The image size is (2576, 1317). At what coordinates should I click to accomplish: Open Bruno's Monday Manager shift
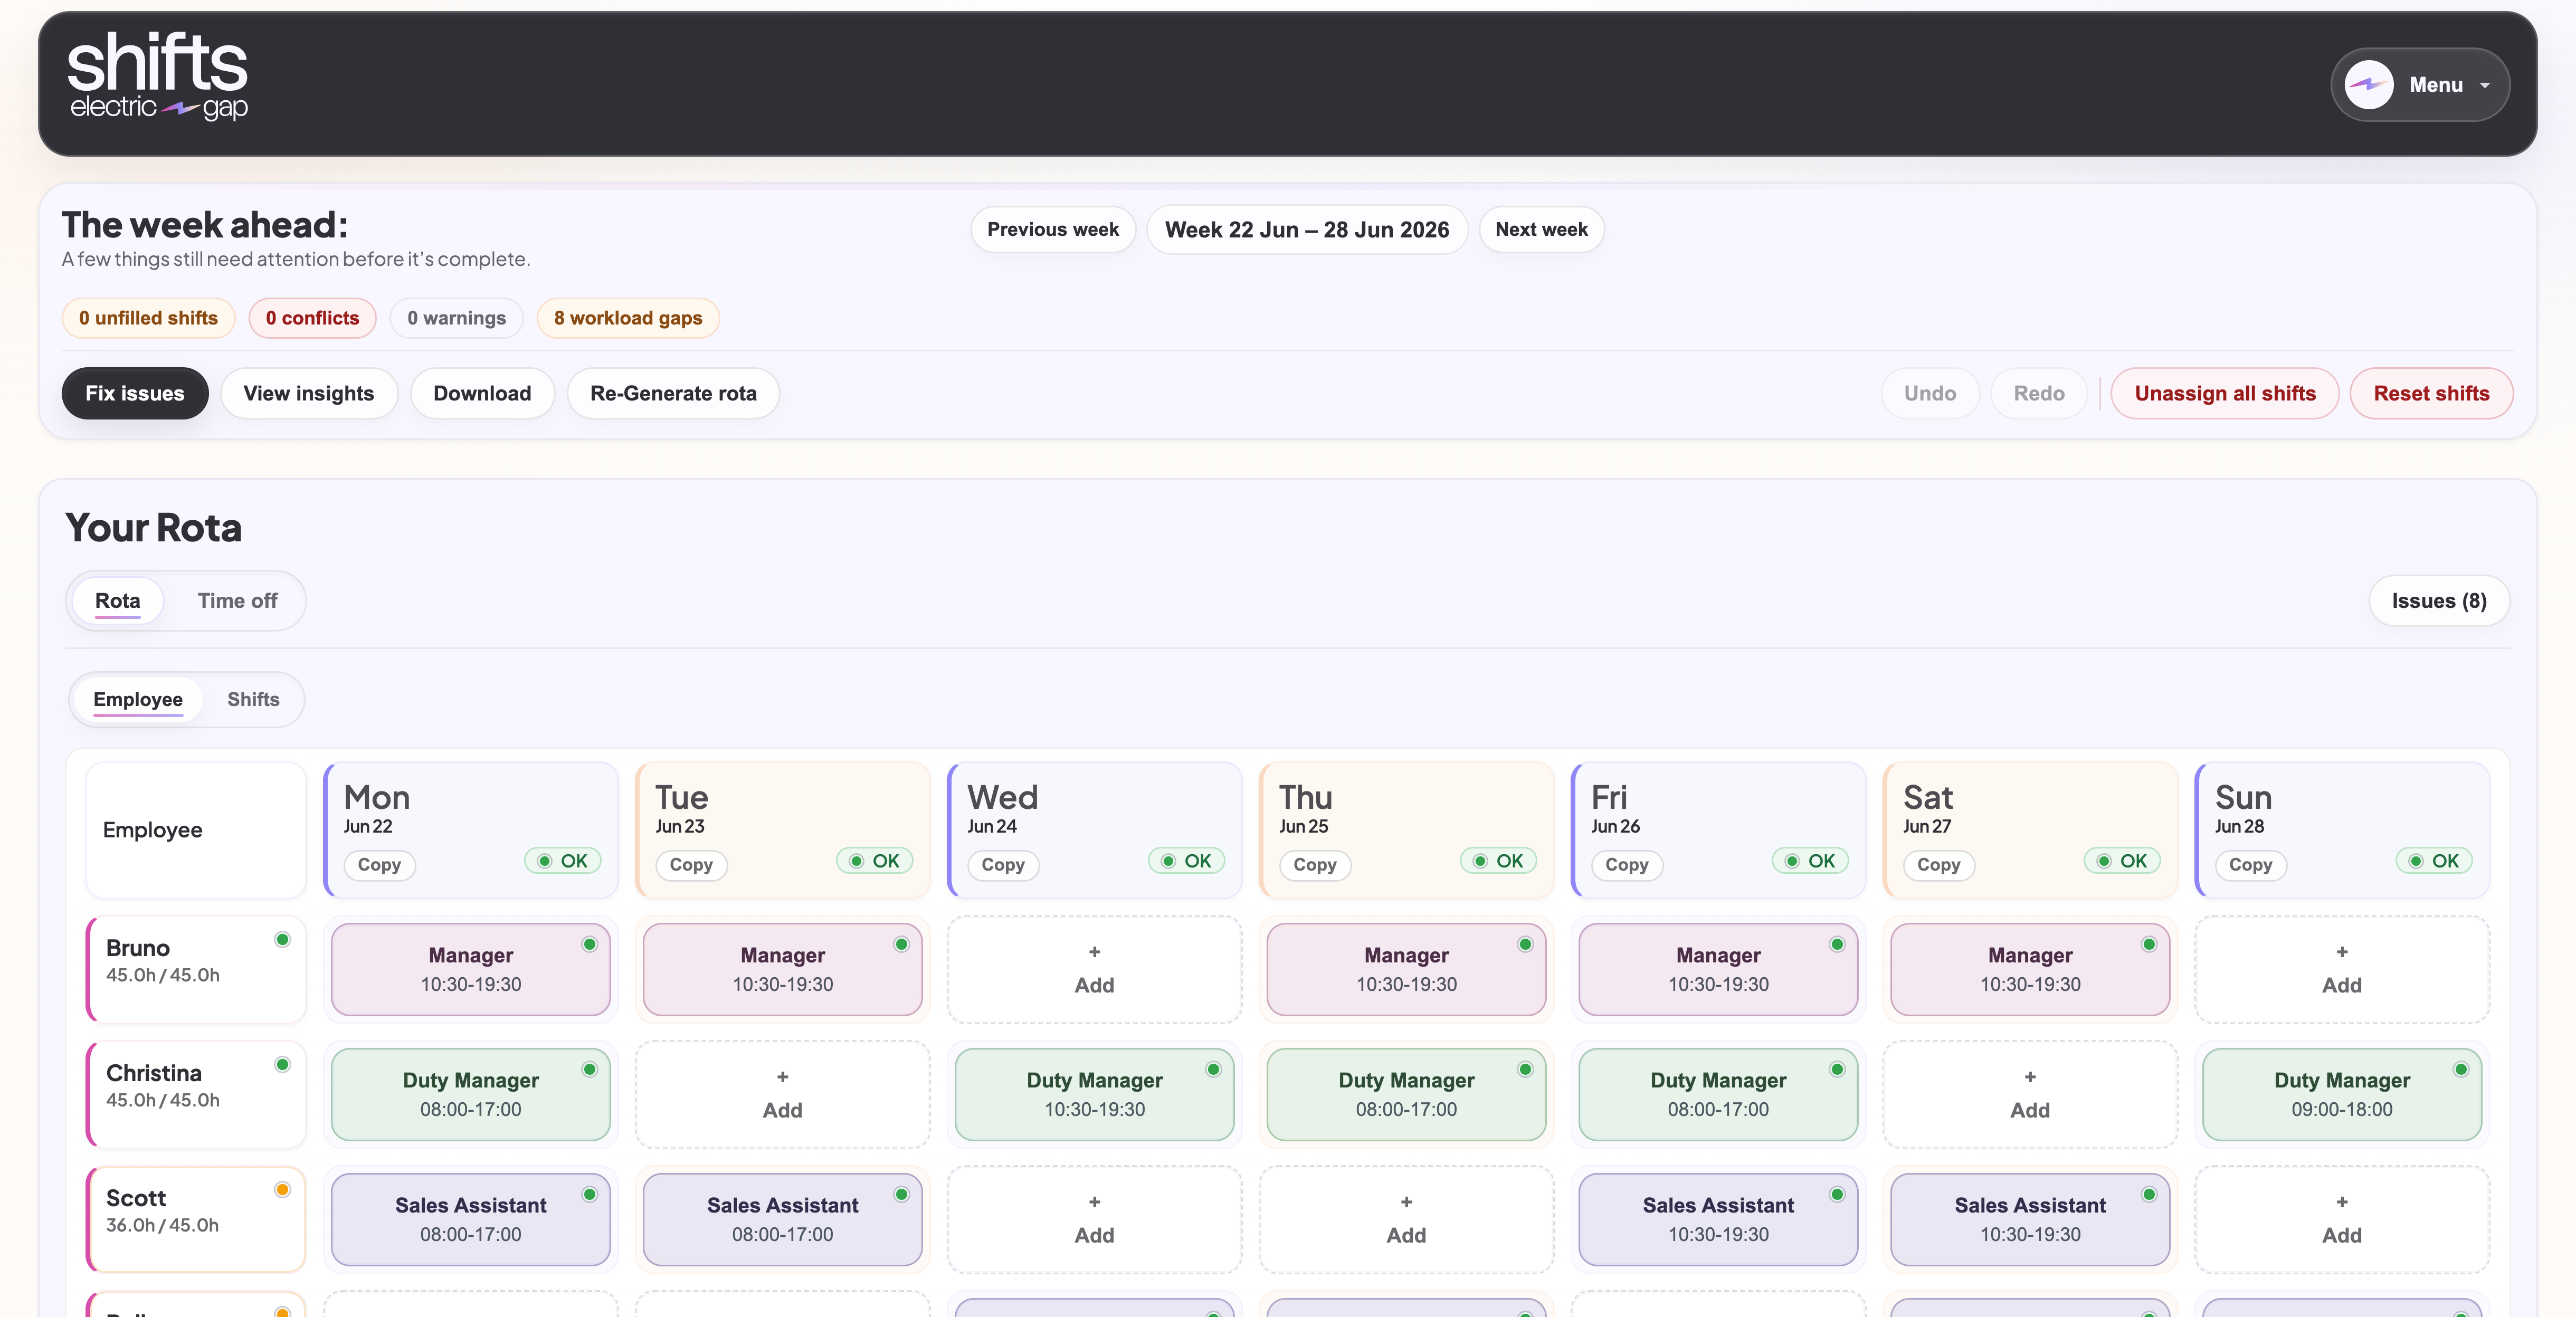coord(471,969)
